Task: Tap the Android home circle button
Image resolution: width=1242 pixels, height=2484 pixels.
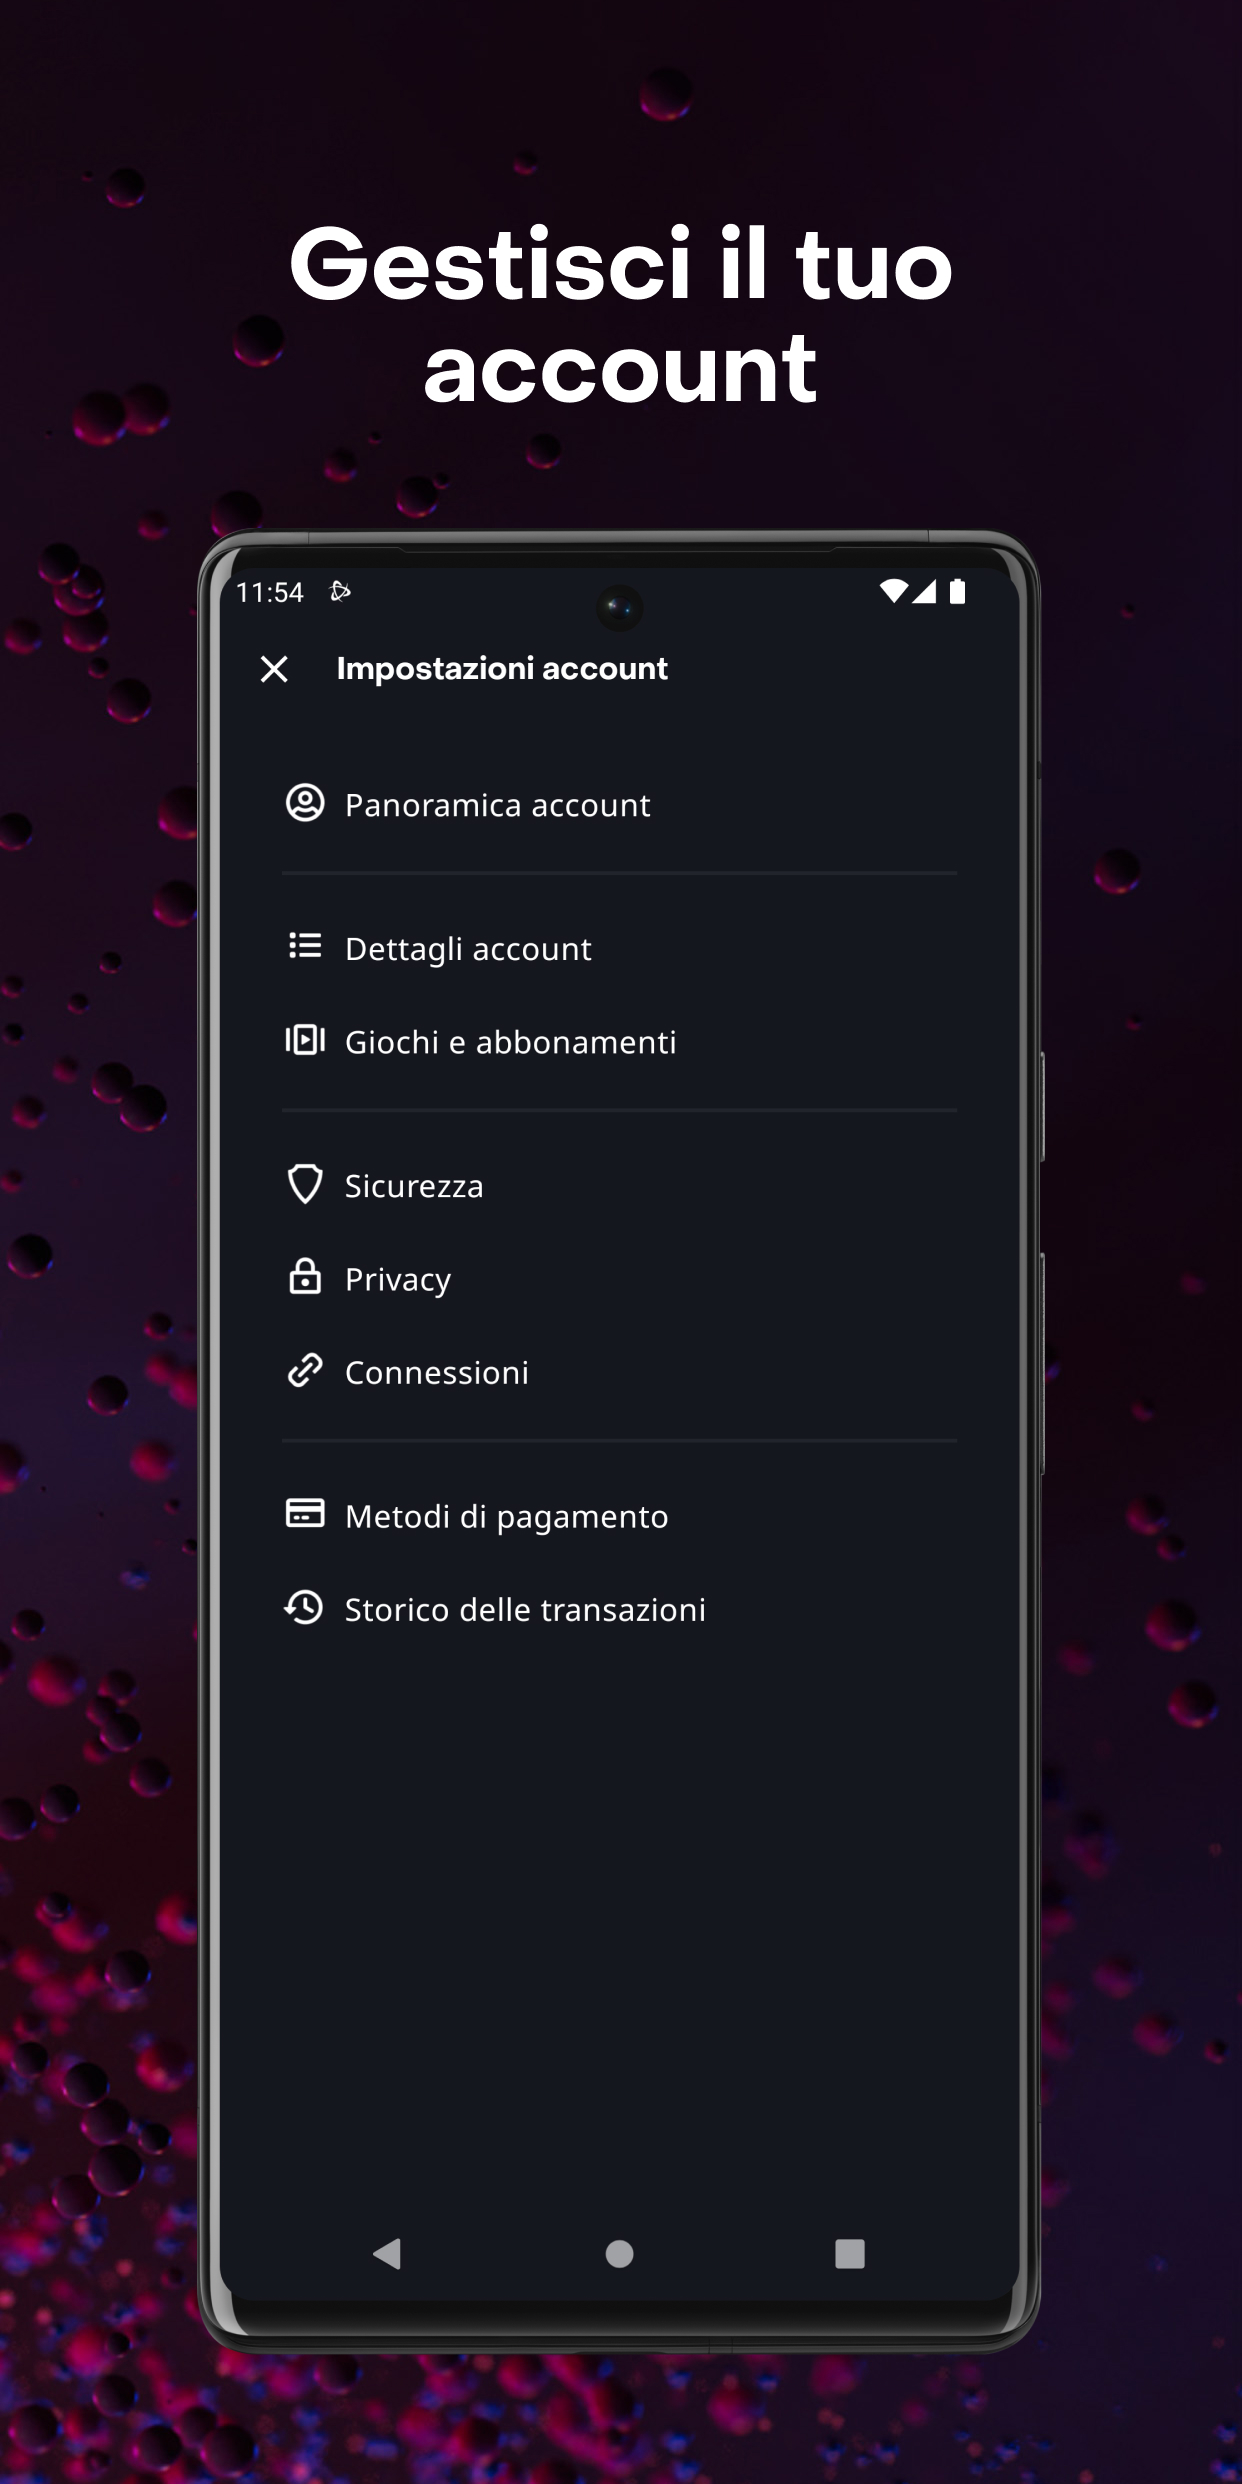Action: (620, 2254)
